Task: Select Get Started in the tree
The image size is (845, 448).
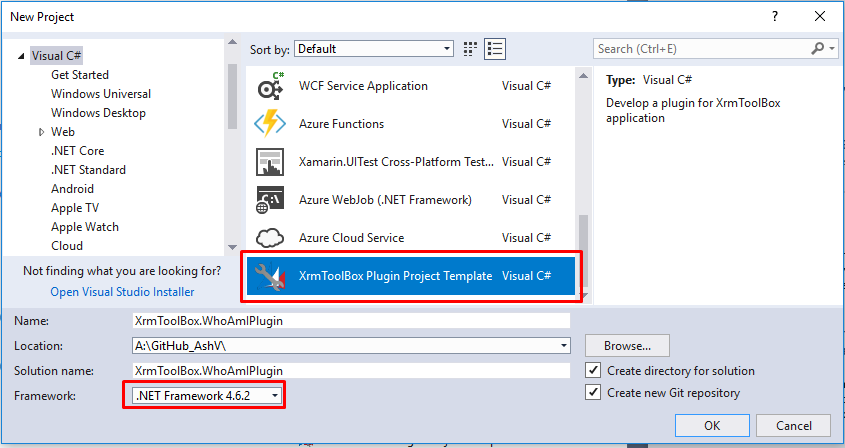Action: [x=80, y=75]
